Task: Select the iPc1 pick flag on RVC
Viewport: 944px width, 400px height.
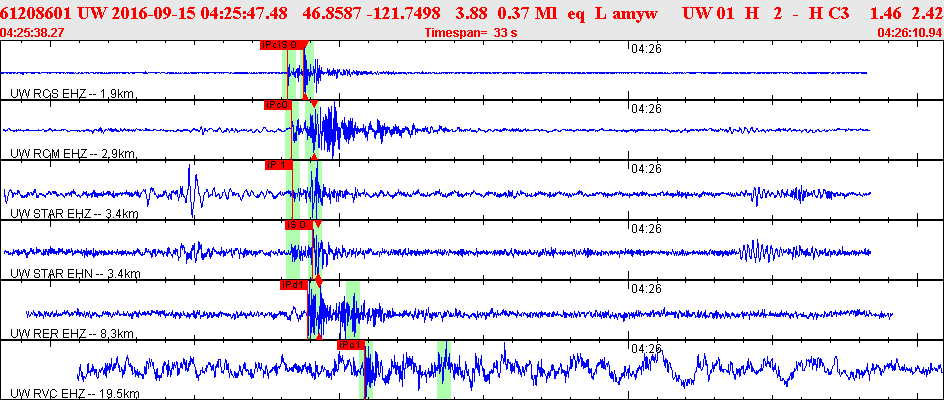Action: click(351, 345)
